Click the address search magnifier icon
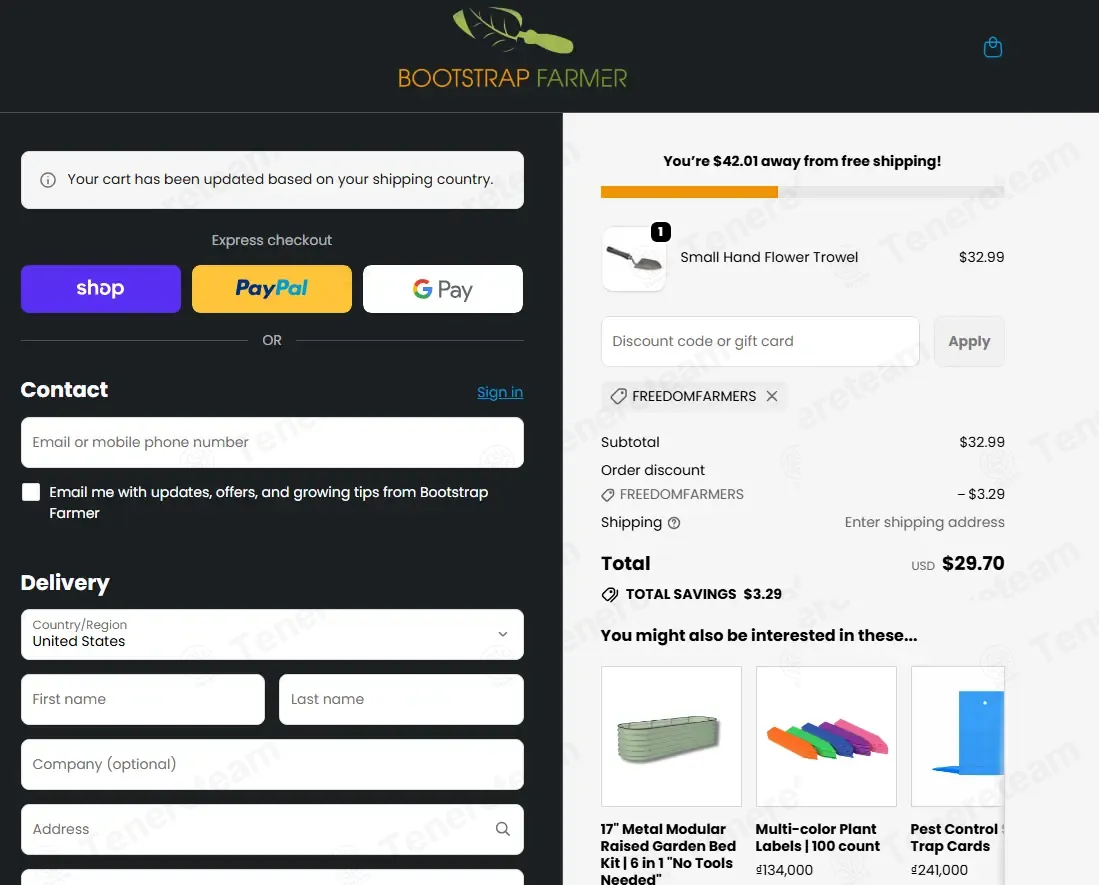 click(502, 829)
